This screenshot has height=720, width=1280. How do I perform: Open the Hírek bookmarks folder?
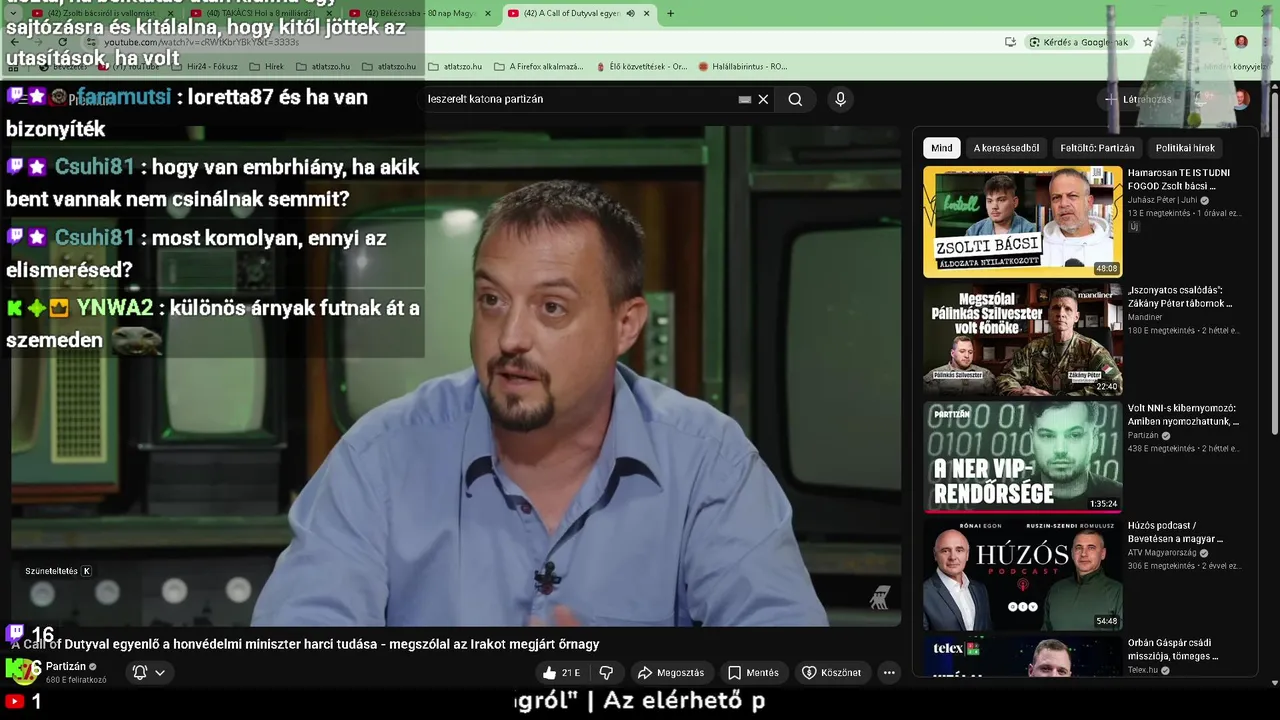pyautogui.click(x=267, y=66)
